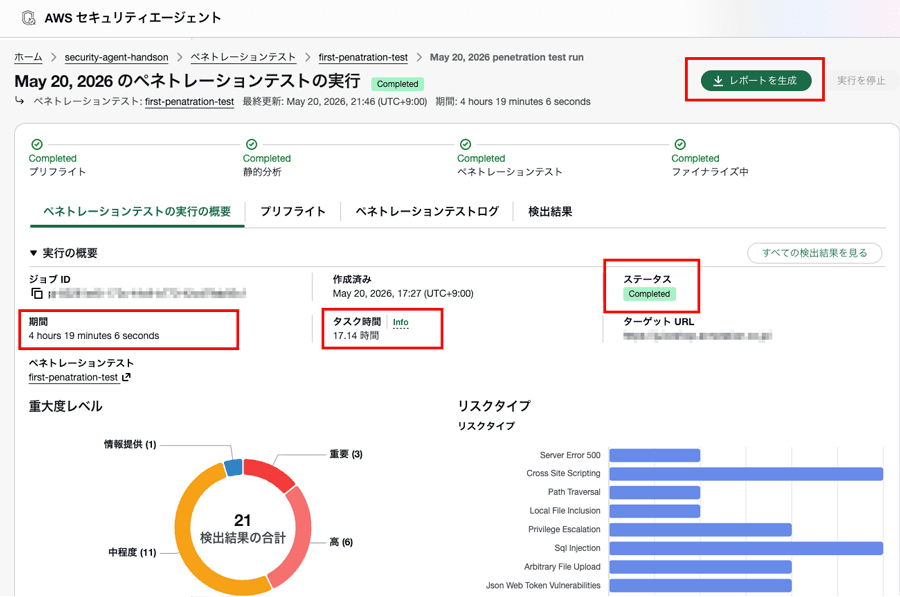Open ペネトレーションテスト breadcrumb link
Screen dimensions: 900x597
click(x=243, y=57)
